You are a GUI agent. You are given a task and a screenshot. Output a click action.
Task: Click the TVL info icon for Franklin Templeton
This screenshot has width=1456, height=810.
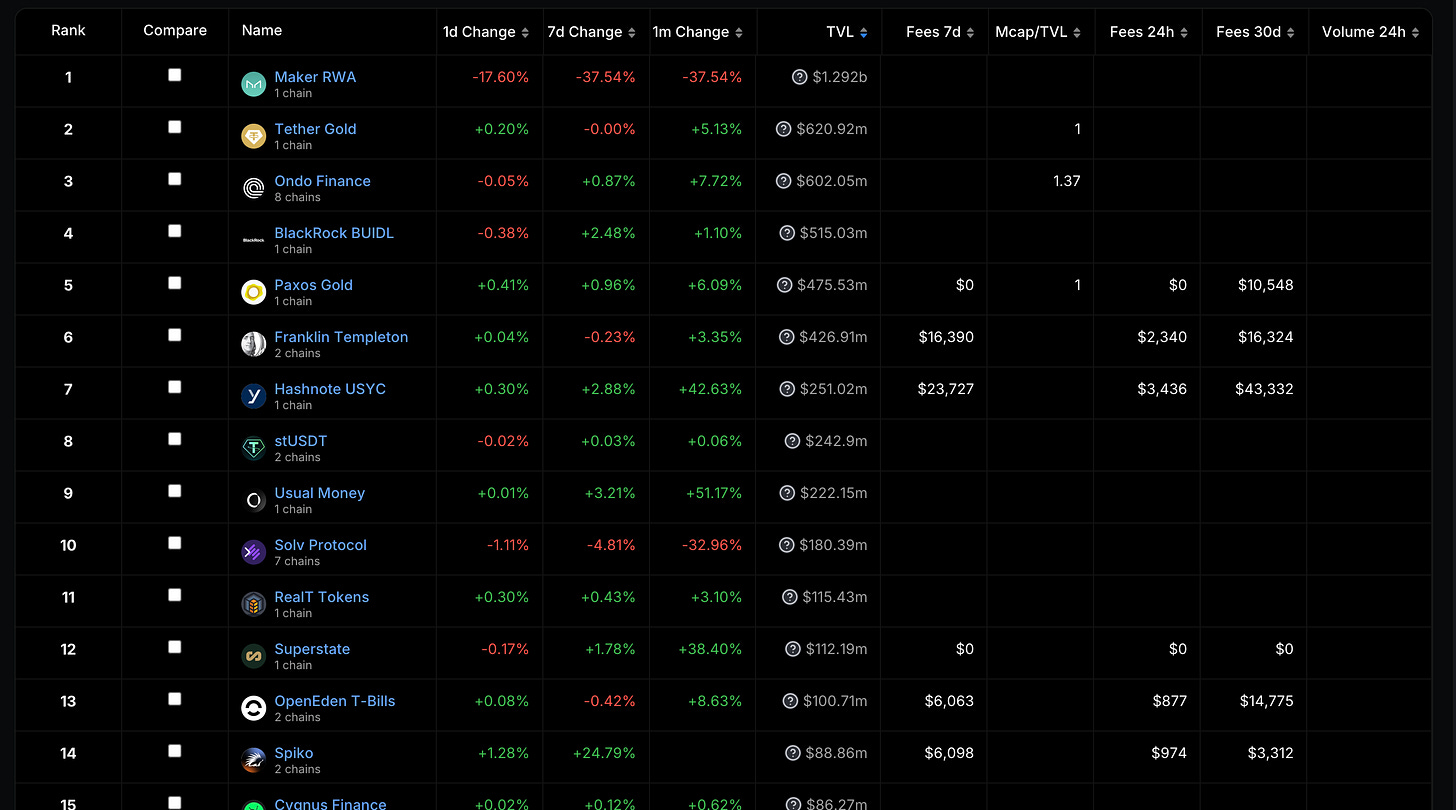(x=787, y=337)
